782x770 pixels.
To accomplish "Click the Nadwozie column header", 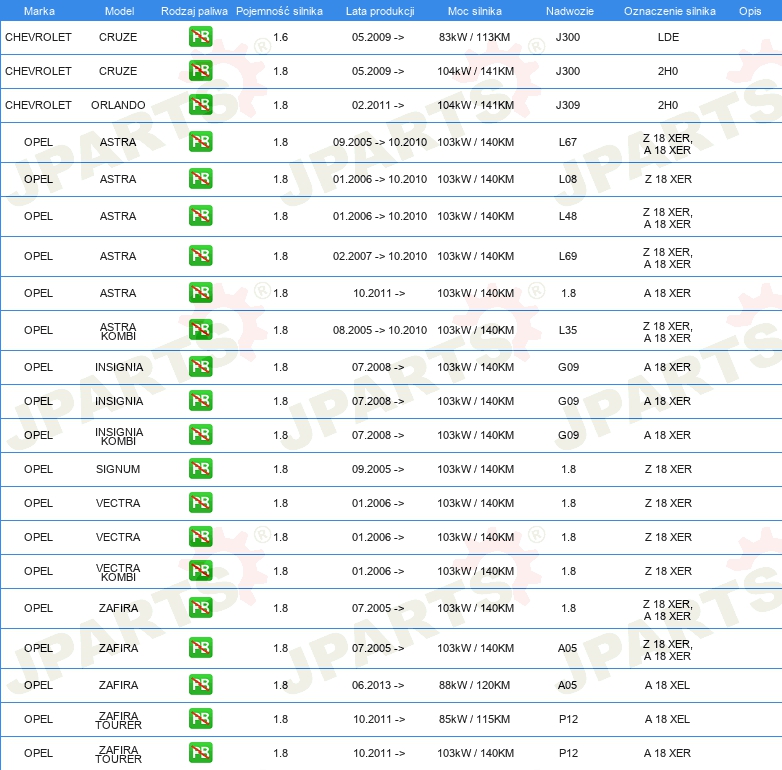I will tap(569, 10).
